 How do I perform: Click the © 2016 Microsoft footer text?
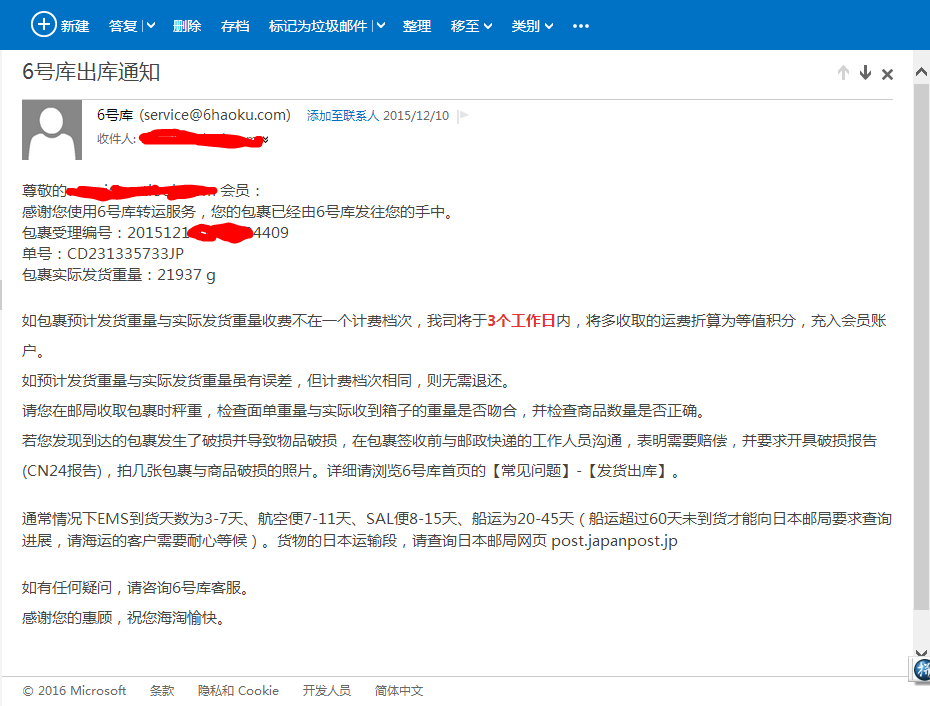tap(74, 691)
